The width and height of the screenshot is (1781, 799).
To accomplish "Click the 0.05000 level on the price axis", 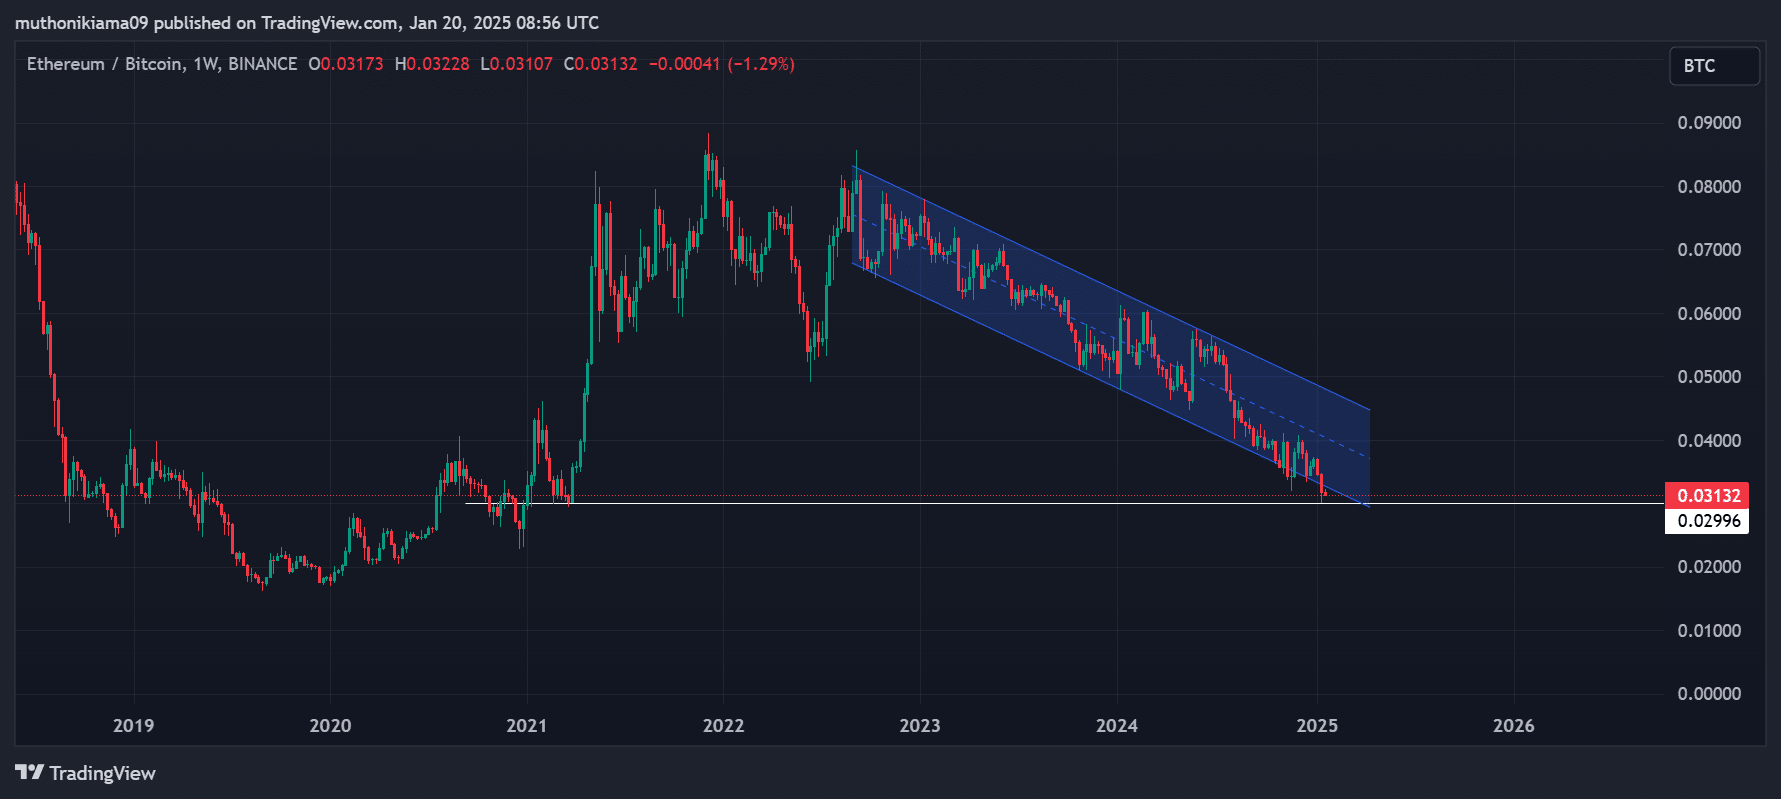I will click(1708, 377).
